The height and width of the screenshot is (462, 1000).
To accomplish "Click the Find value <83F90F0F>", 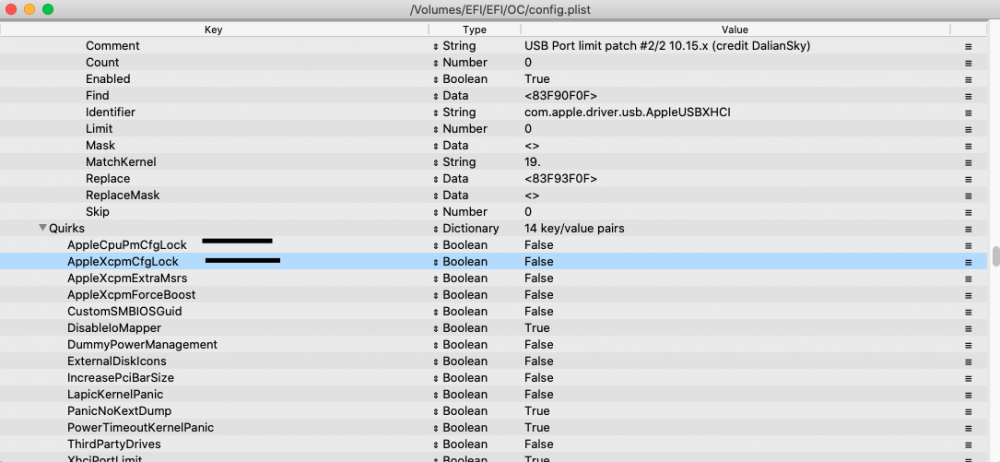I will (561, 96).
